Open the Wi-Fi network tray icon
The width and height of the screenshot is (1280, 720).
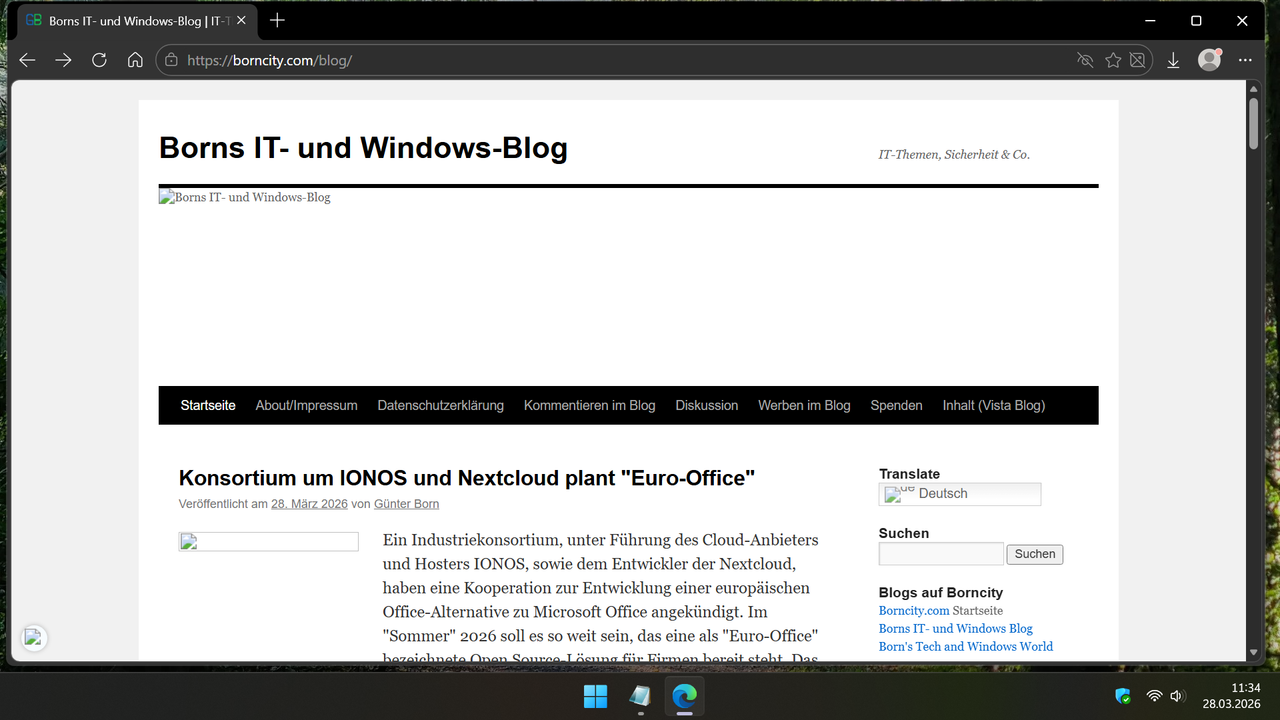(x=1154, y=696)
